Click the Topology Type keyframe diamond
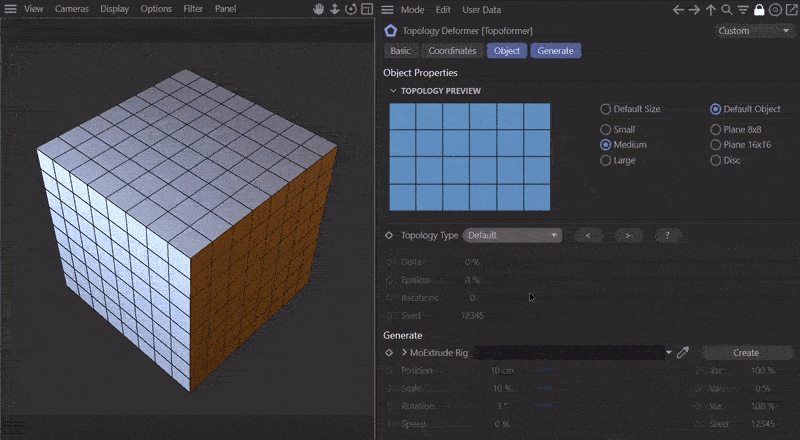800x440 pixels. pyautogui.click(x=389, y=235)
